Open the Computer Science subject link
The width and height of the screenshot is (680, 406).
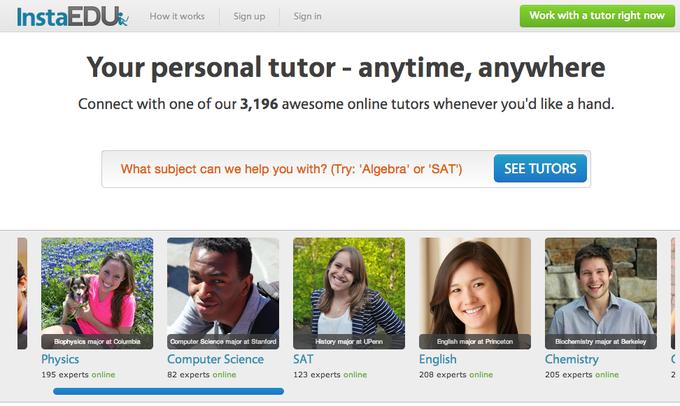(x=216, y=360)
